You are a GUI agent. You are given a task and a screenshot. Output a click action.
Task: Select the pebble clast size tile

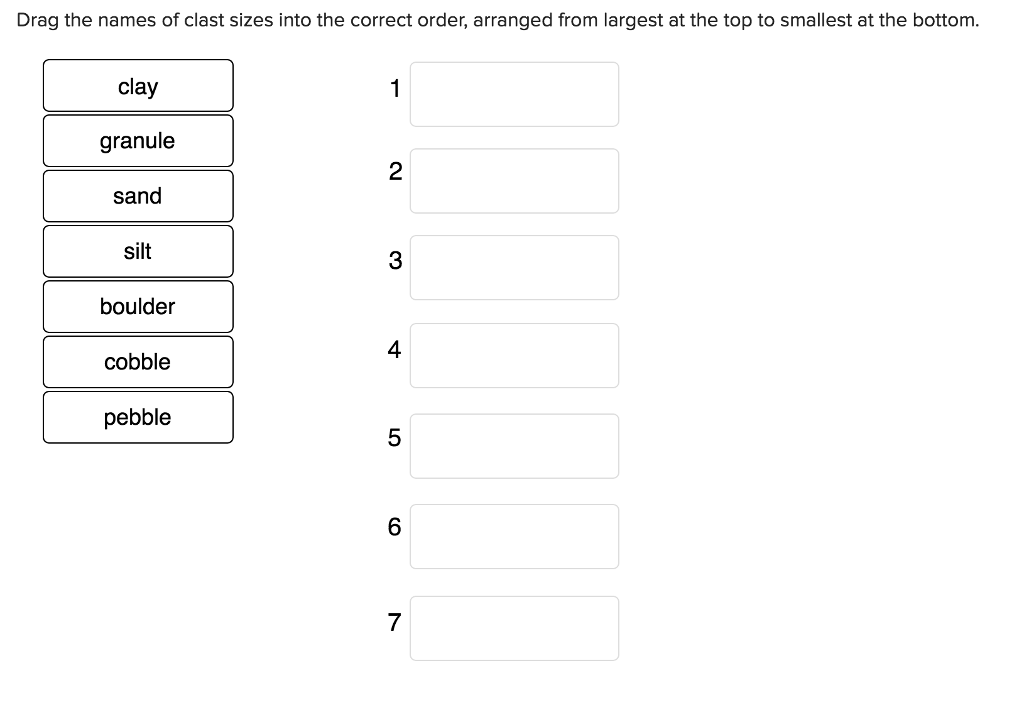point(138,417)
